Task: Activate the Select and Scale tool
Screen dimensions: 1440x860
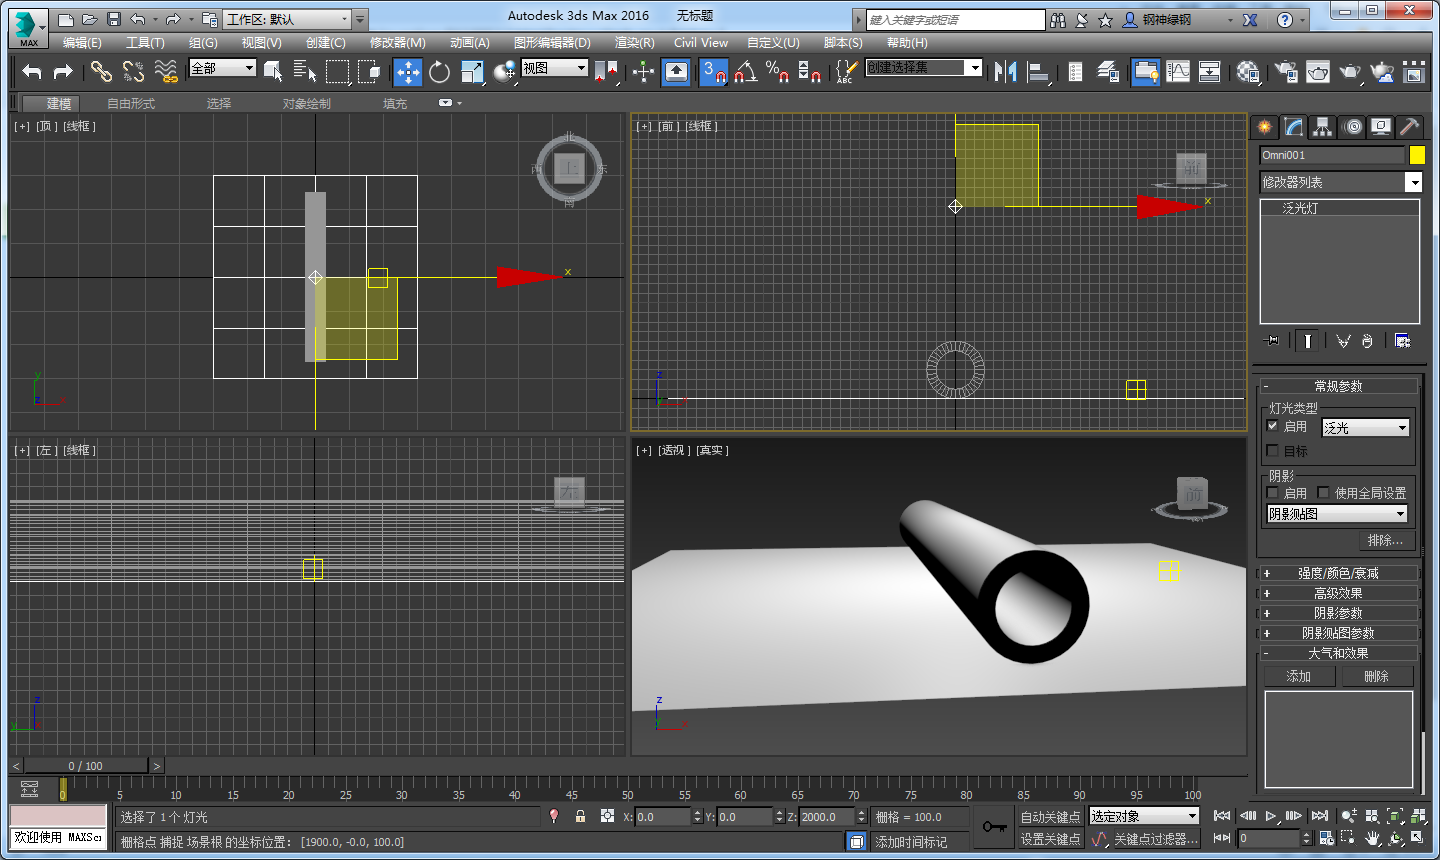Action: (x=472, y=71)
